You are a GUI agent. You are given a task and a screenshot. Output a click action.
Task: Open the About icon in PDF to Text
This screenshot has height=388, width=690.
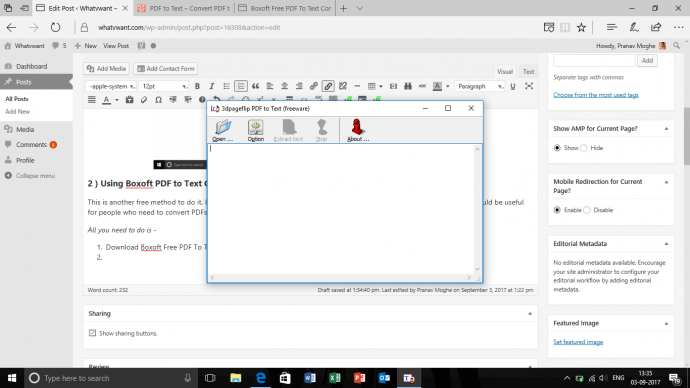click(357, 130)
